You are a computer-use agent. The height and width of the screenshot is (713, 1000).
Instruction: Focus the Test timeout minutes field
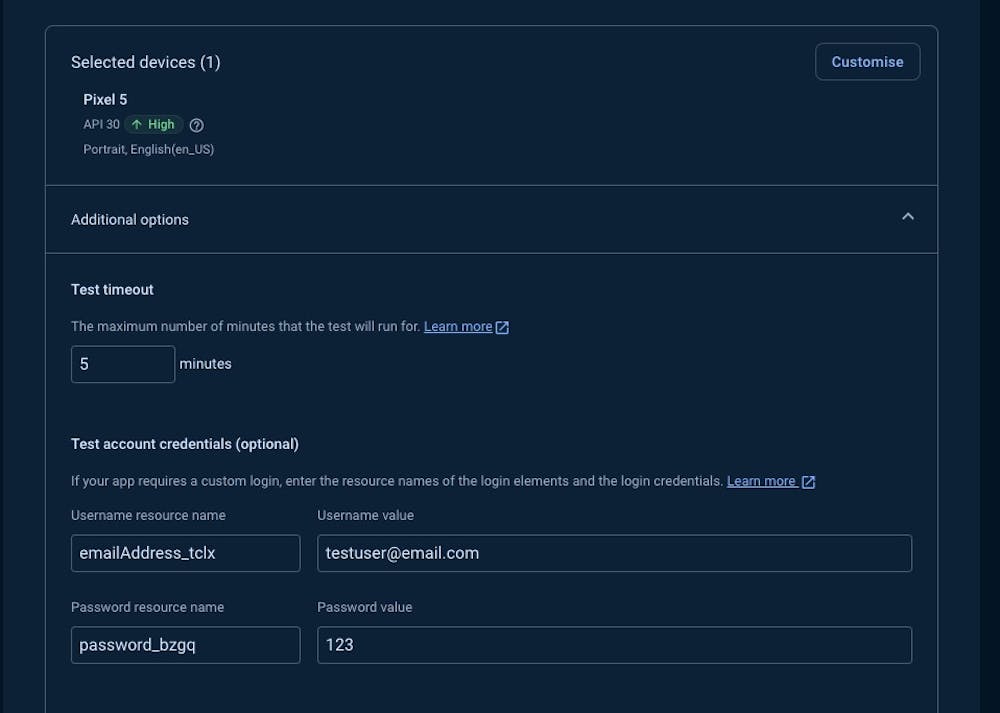click(122, 364)
